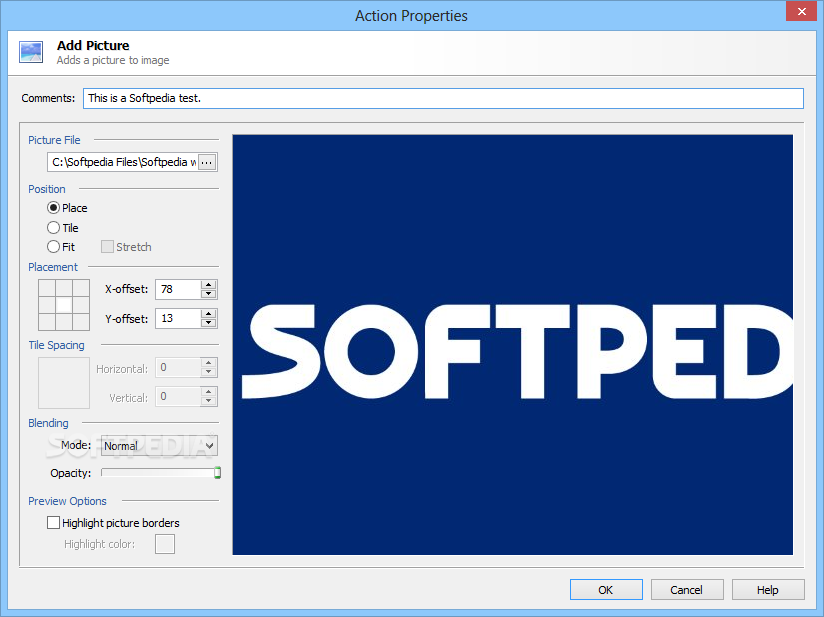Click the Tile Spacing preview box
This screenshot has height=617, width=824.
click(64, 383)
